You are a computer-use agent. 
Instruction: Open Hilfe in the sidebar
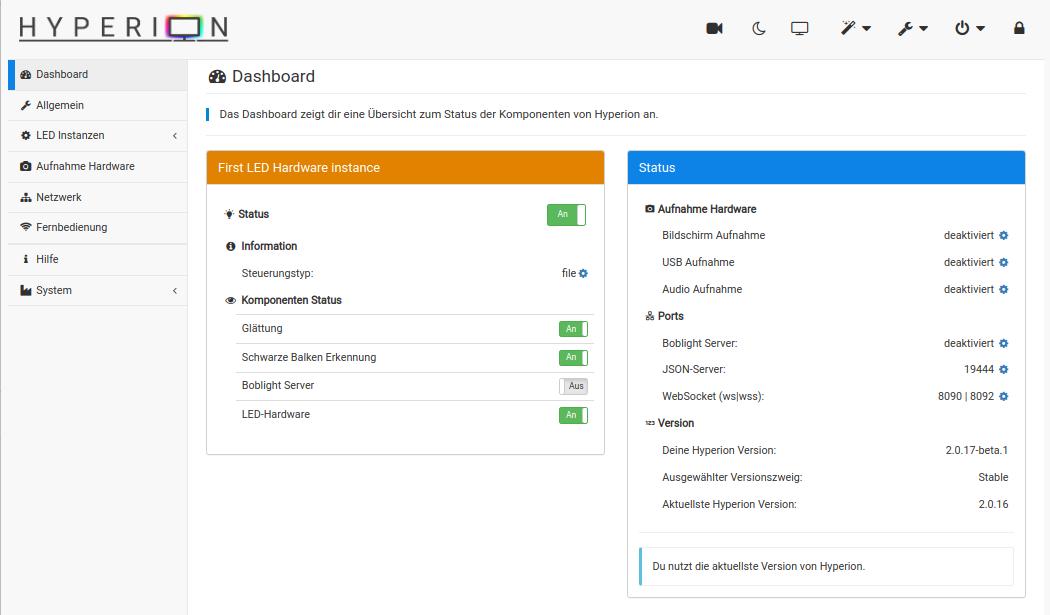coord(98,259)
